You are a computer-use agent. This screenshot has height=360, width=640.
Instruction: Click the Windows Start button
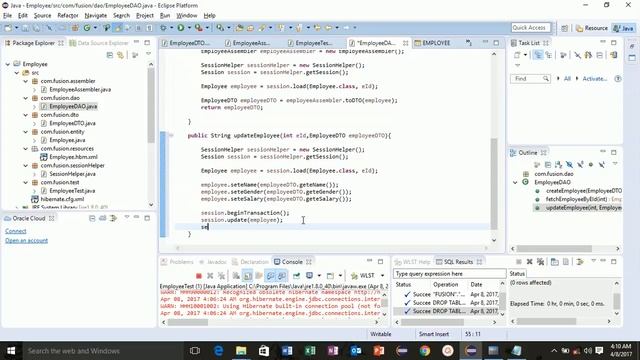click(11, 351)
